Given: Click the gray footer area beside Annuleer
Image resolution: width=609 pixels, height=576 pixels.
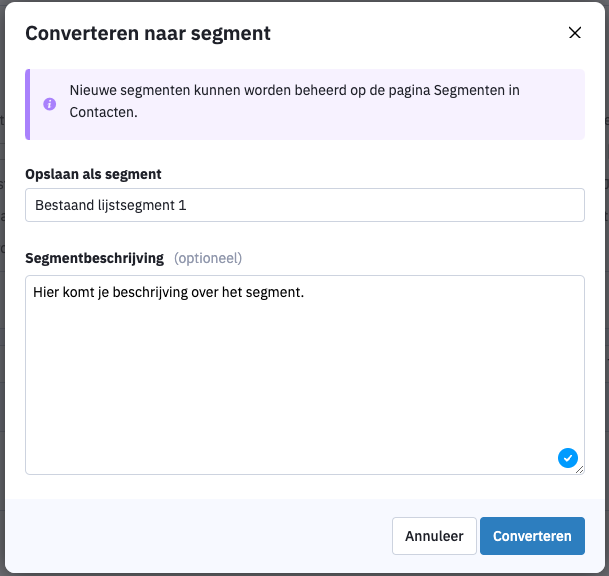Looking at the screenshot, I should click(x=194, y=536).
